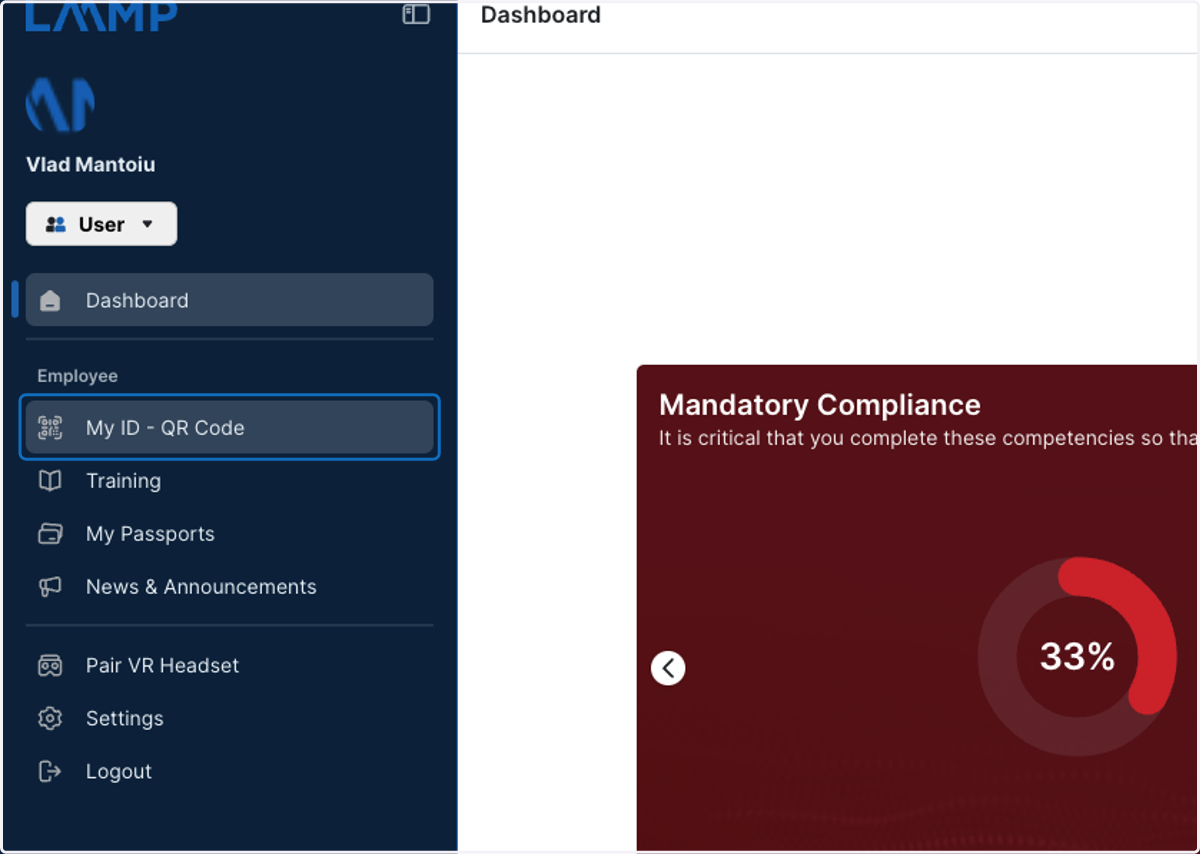This screenshot has width=1200, height=854.
Task: Click the QR code icon
Action: pyautogui.click(x=50, y=428)
